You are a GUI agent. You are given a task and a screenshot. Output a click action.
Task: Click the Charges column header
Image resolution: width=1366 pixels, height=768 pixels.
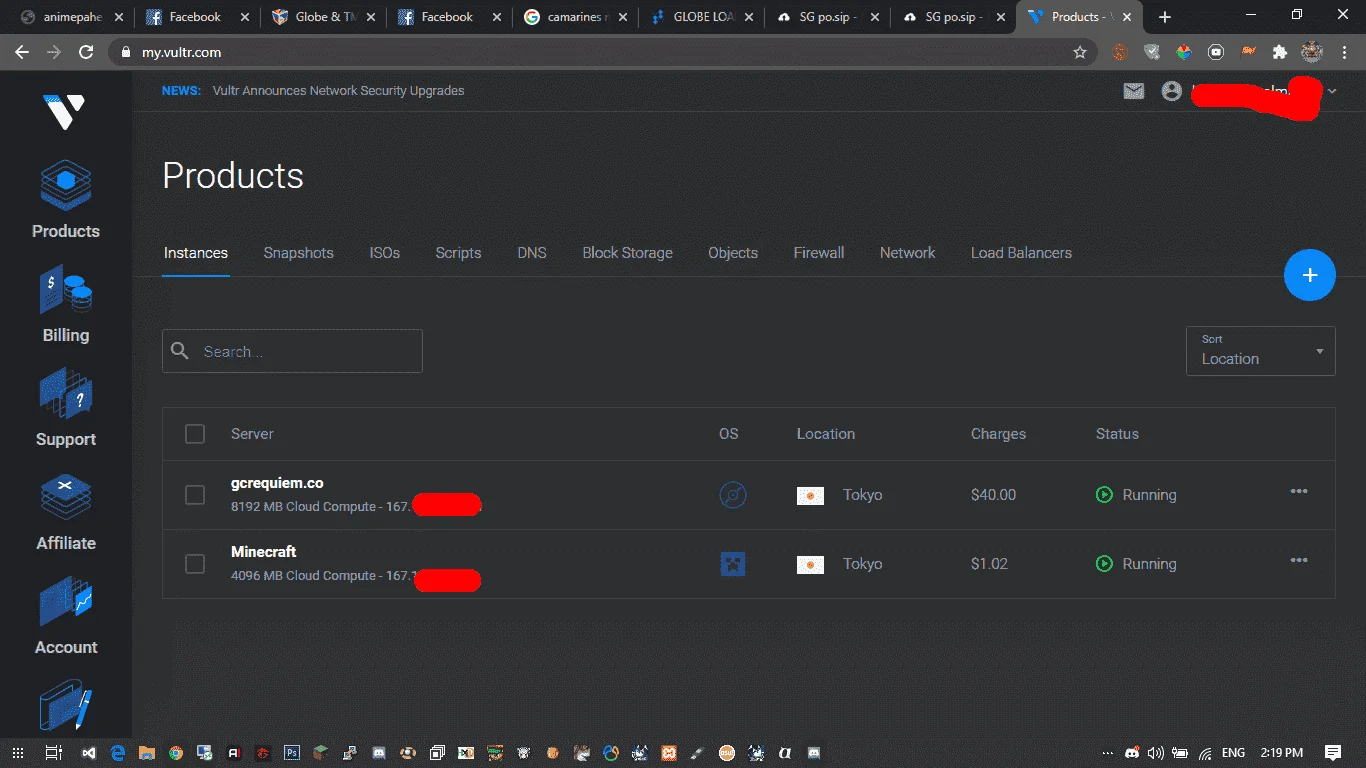click(998, 434)
